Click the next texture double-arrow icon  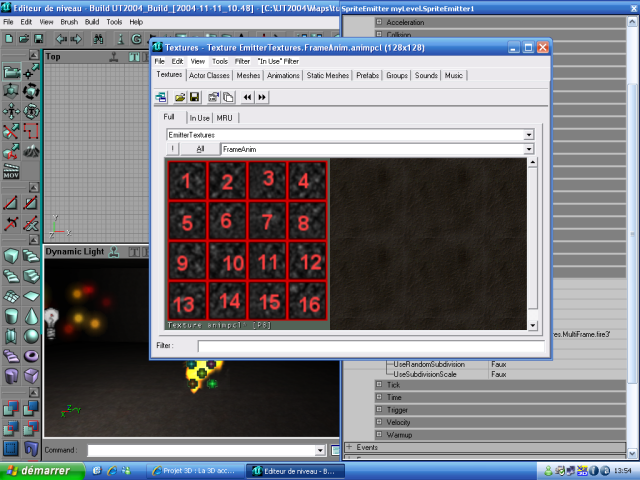tap(262, 97)
